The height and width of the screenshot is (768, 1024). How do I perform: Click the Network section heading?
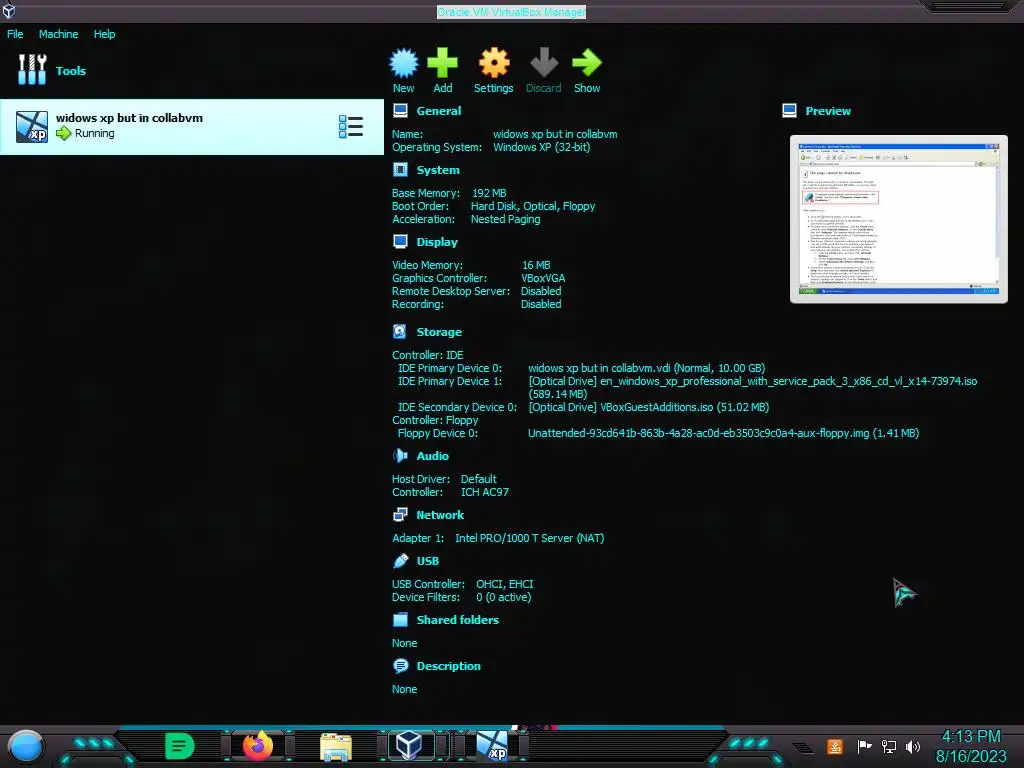(440, 515)
